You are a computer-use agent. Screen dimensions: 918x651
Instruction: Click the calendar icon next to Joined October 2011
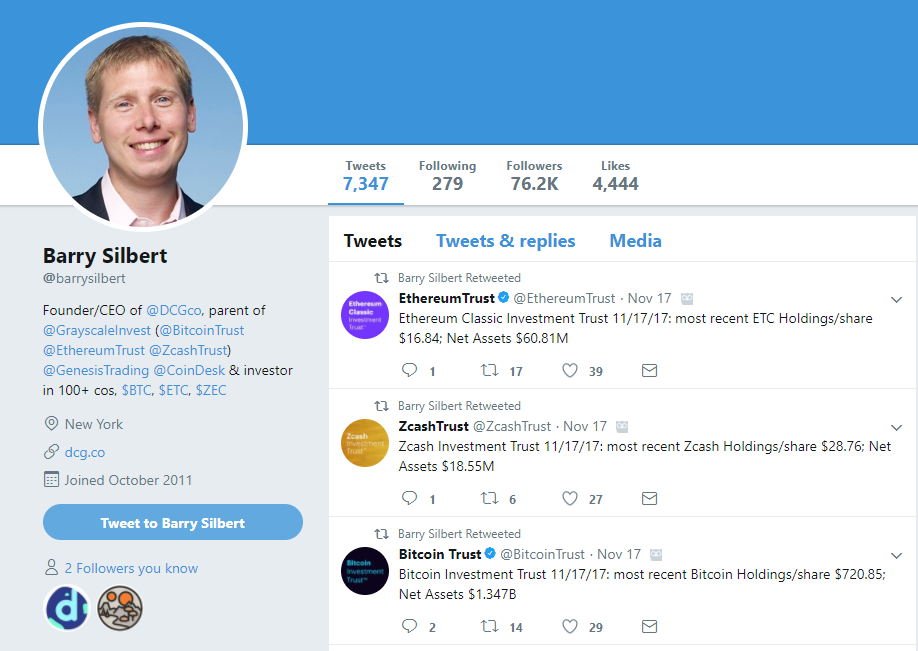click(50, 480)
